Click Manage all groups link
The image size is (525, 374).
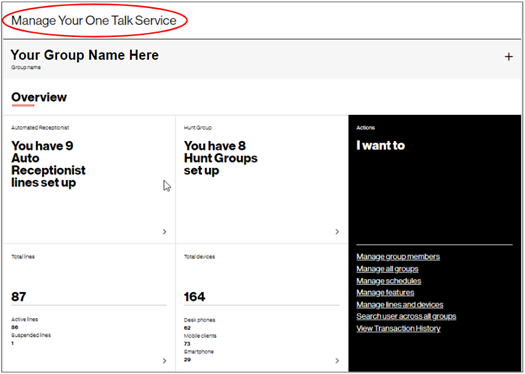coord(387,269)
